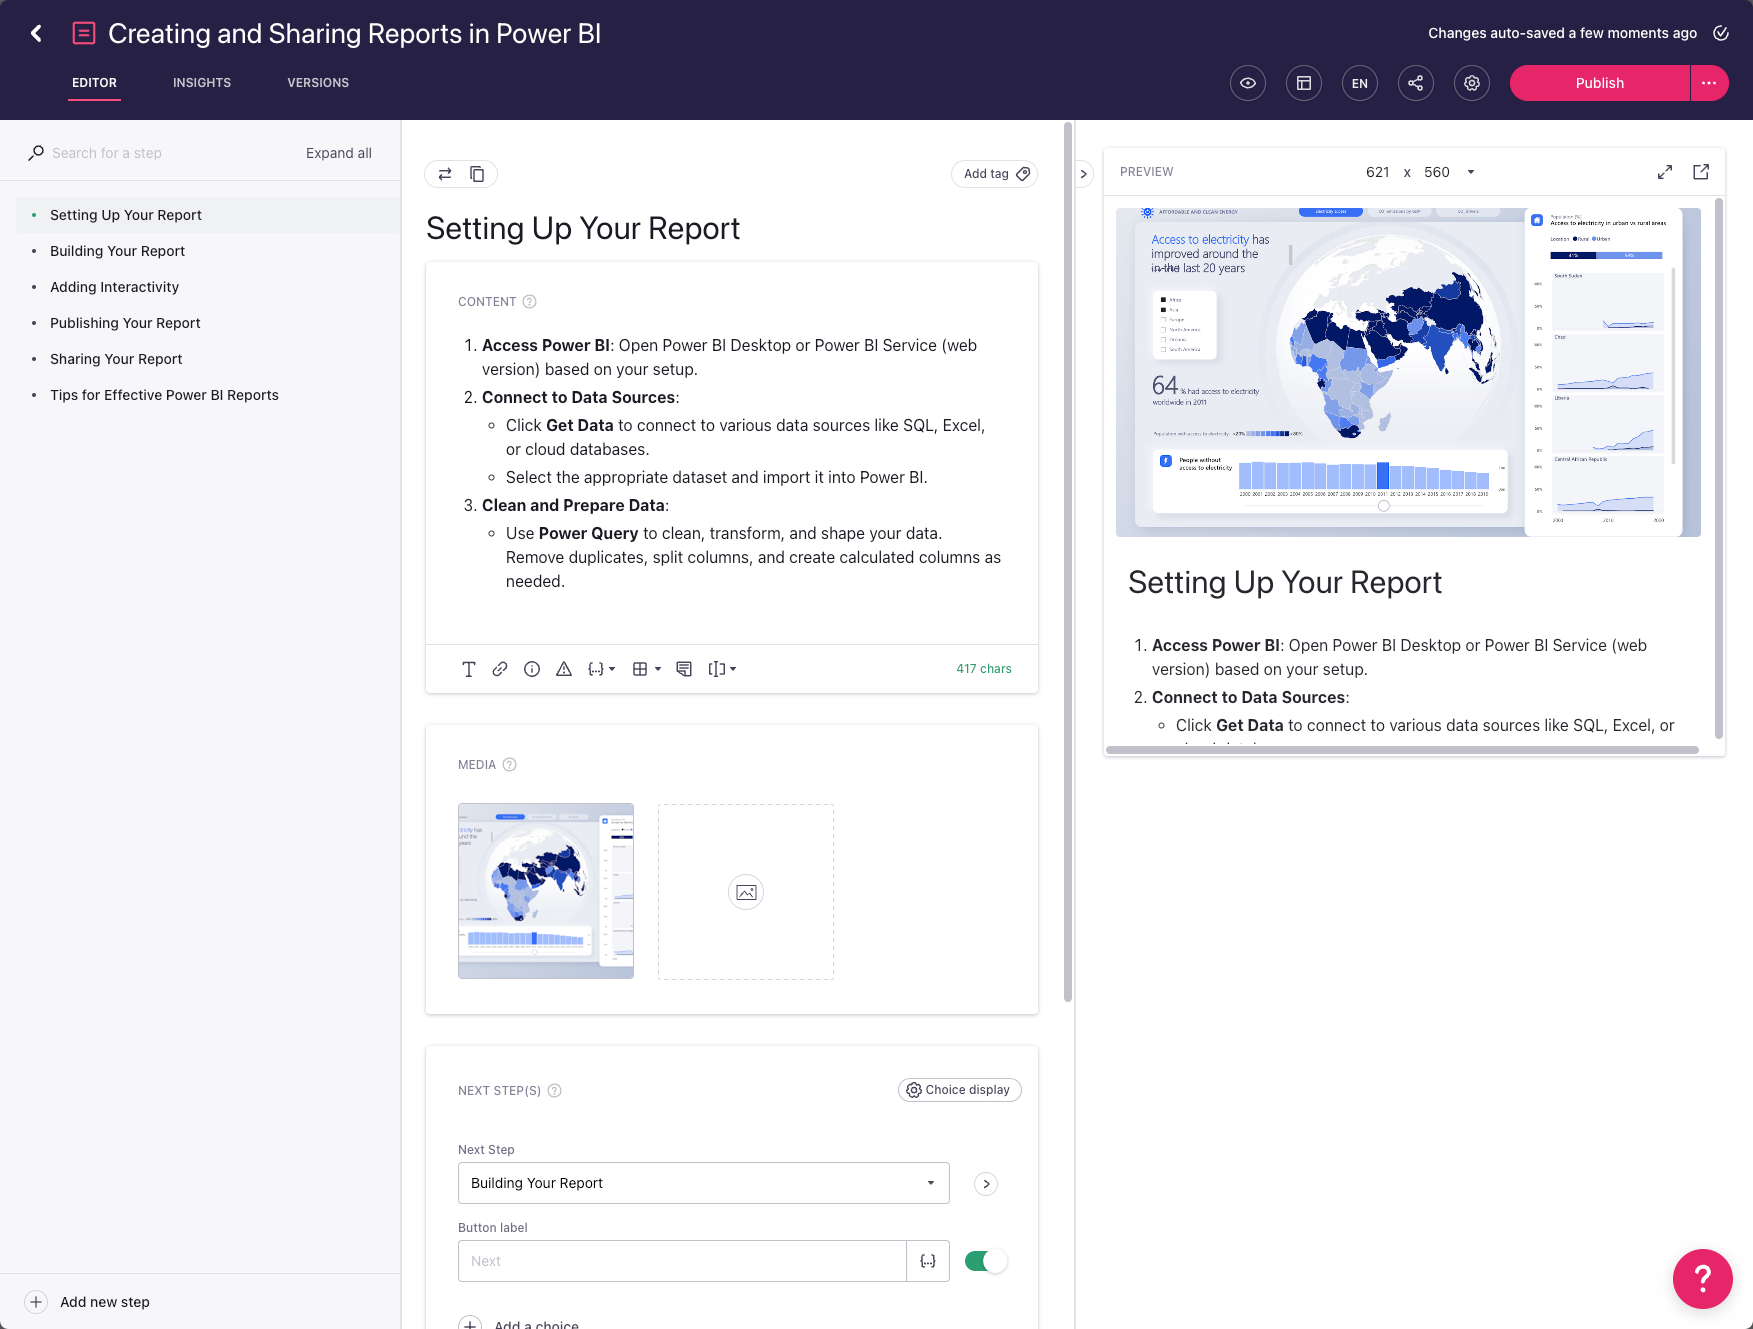Open the preview size dropdown arrow

point(1471,172)
